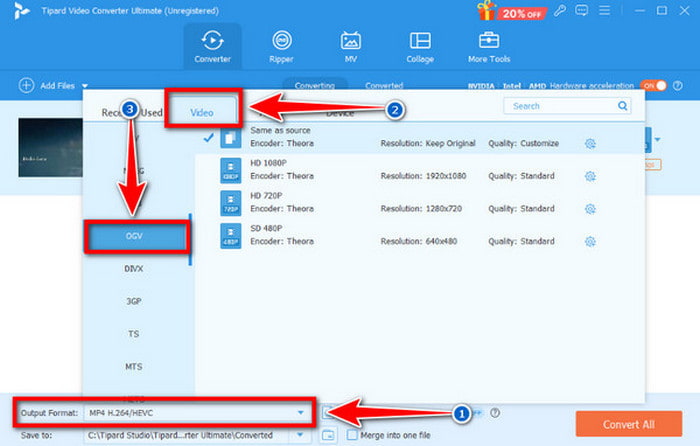Click the SD 480P format icon

pos(231,235)
